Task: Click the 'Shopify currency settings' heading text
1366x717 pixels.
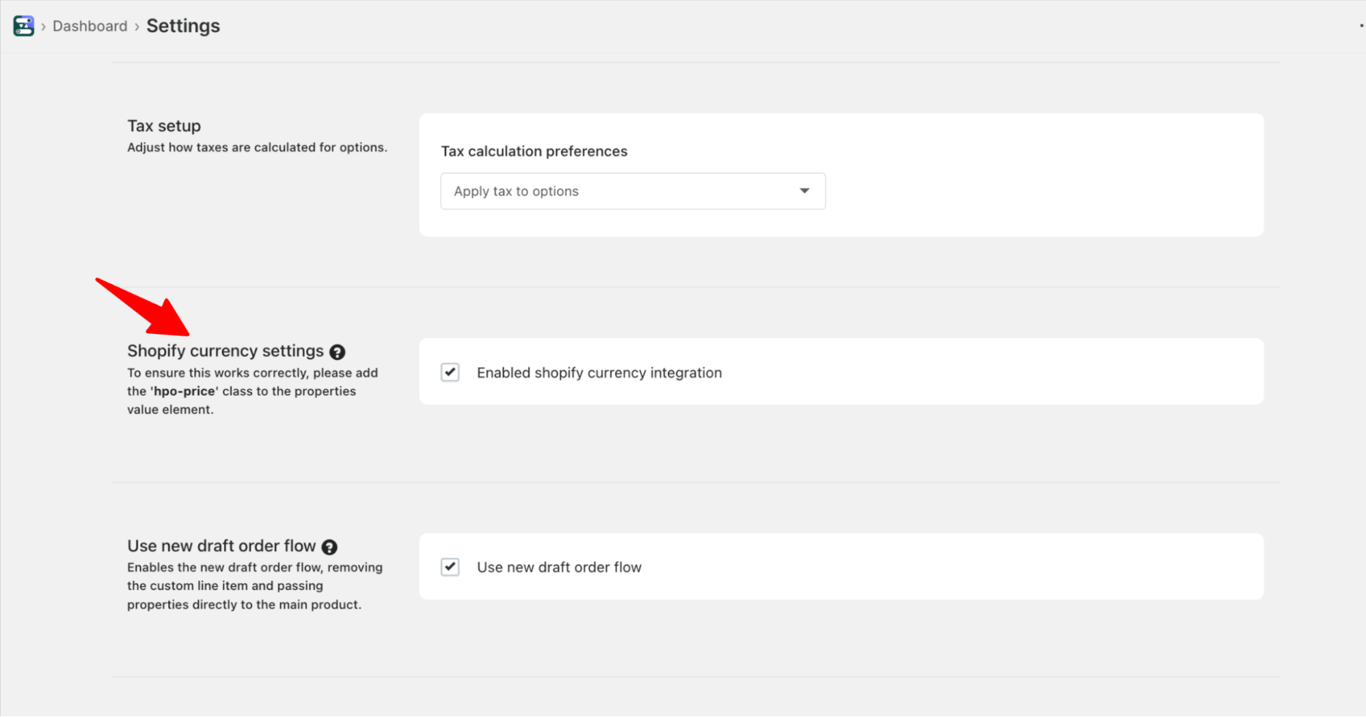Action: (x=225, y=351)
